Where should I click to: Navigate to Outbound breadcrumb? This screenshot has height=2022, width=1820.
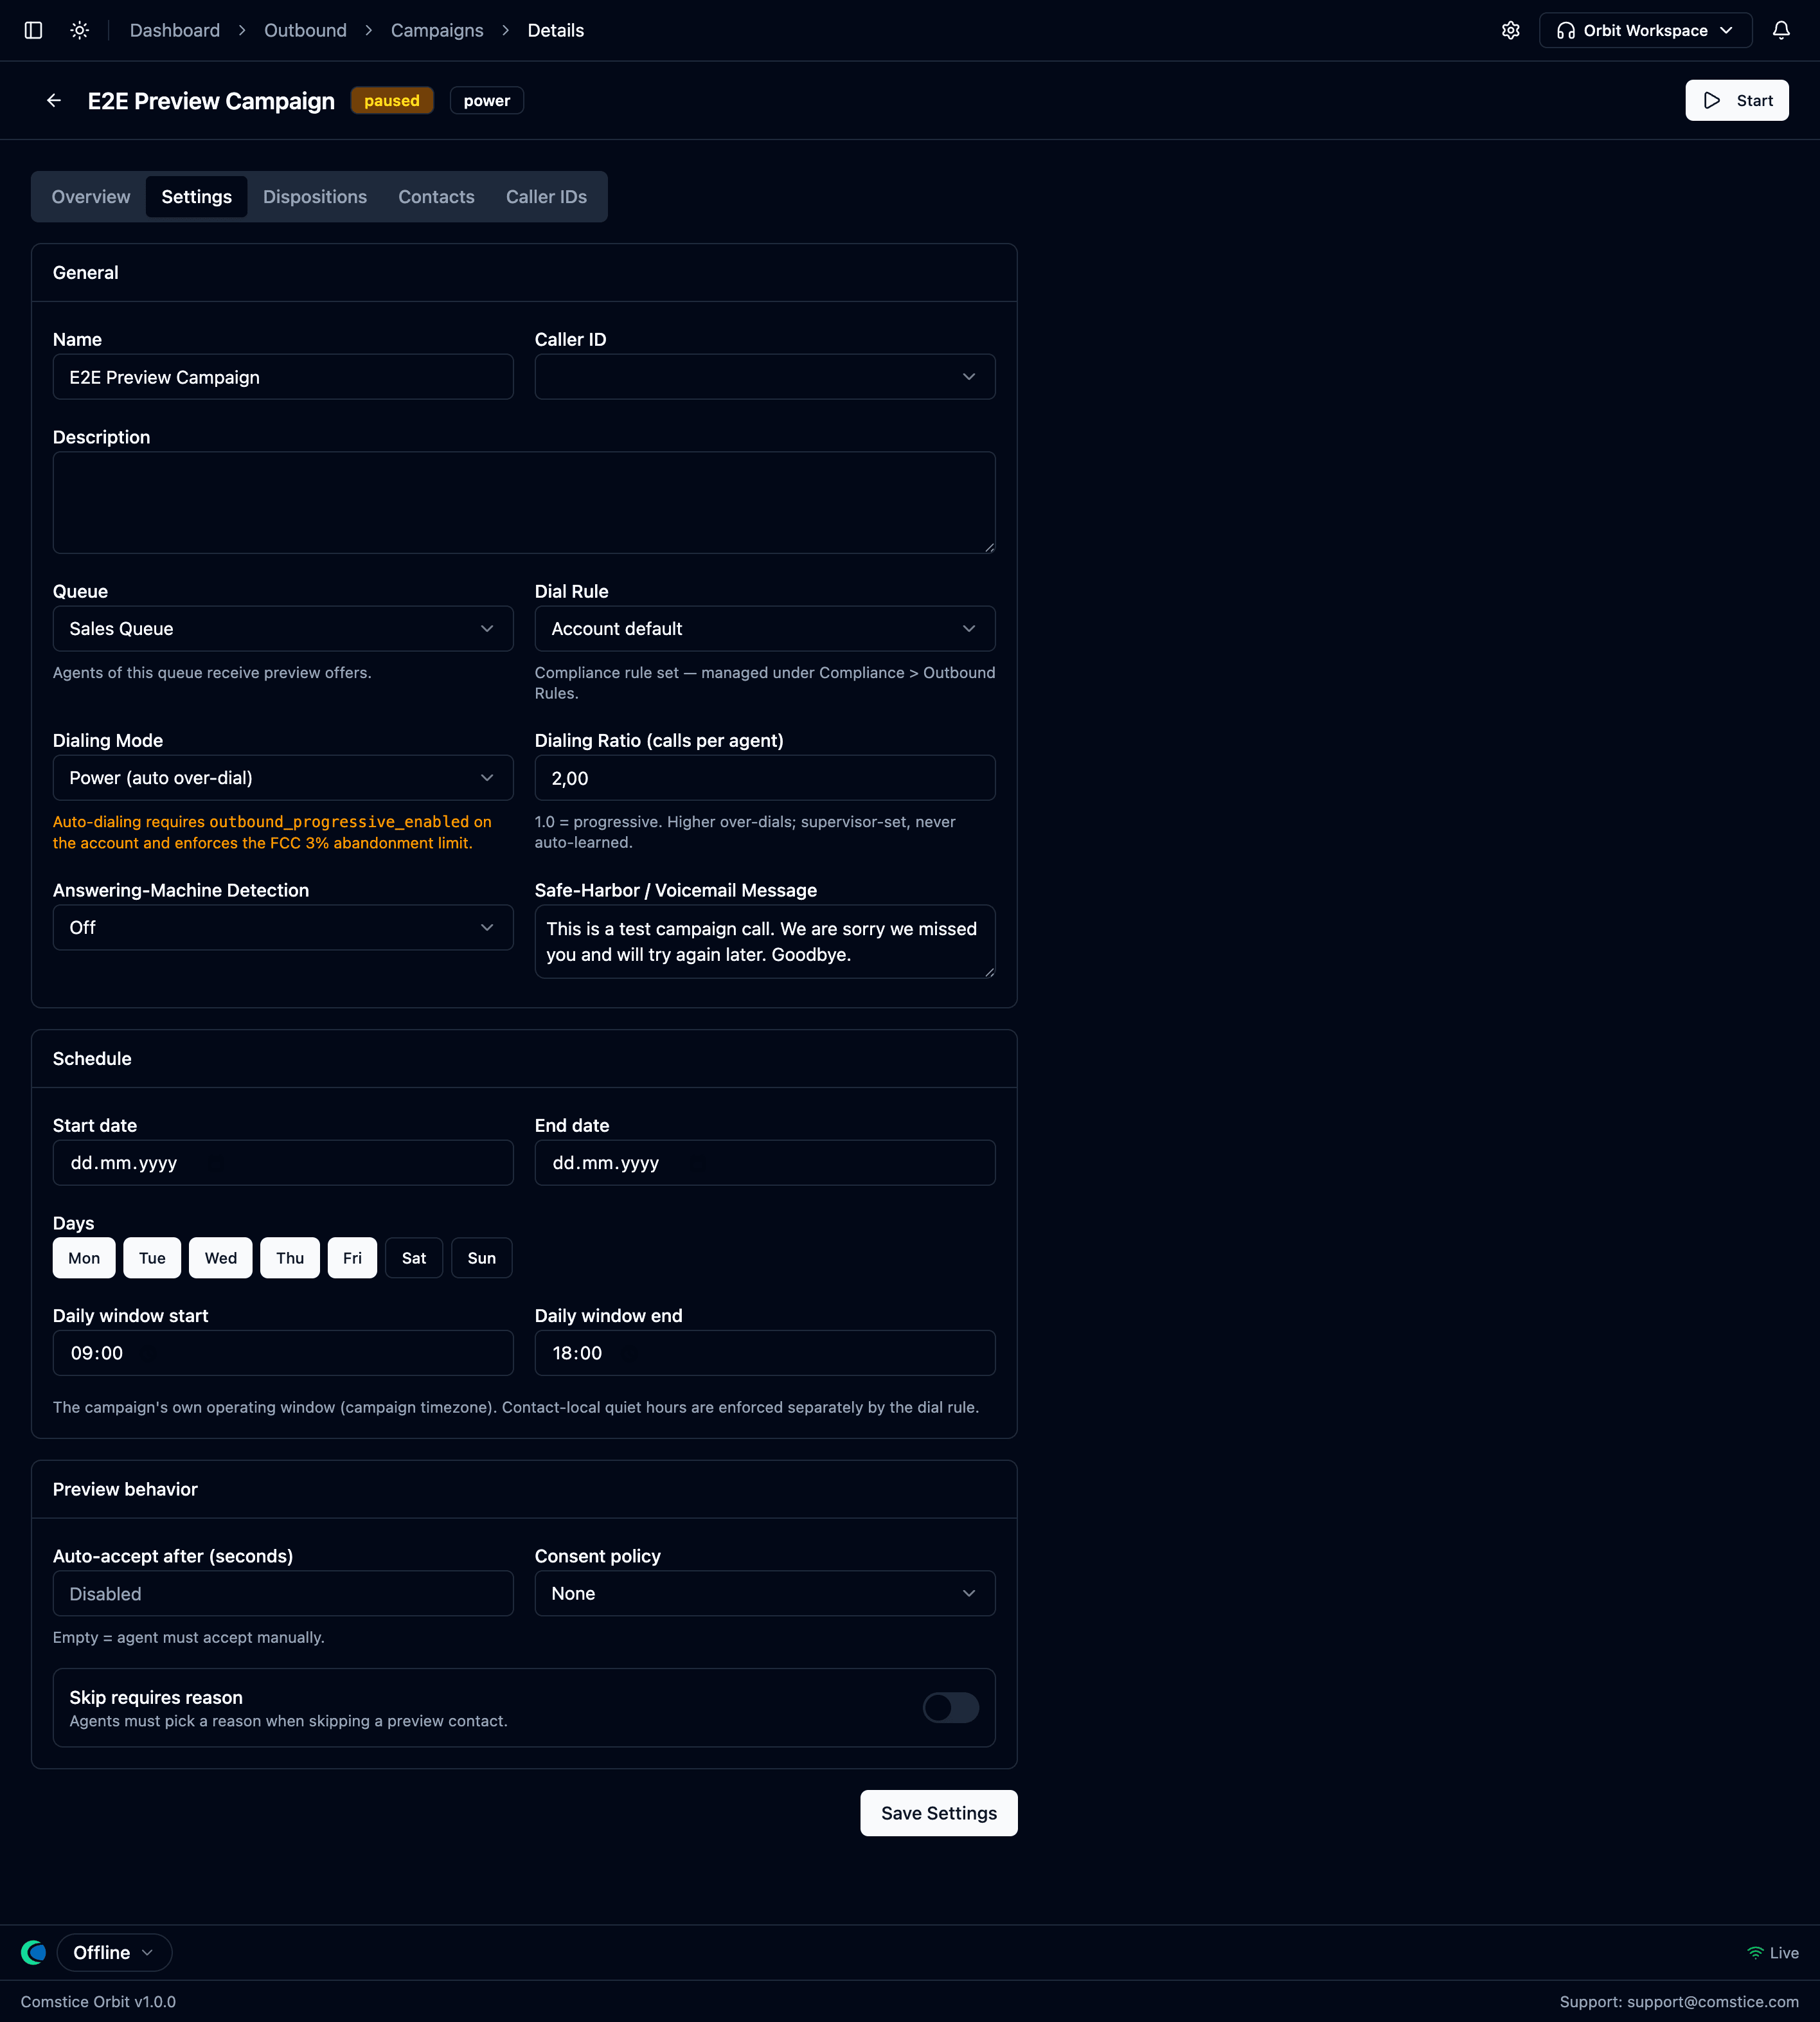coord(305,30)
